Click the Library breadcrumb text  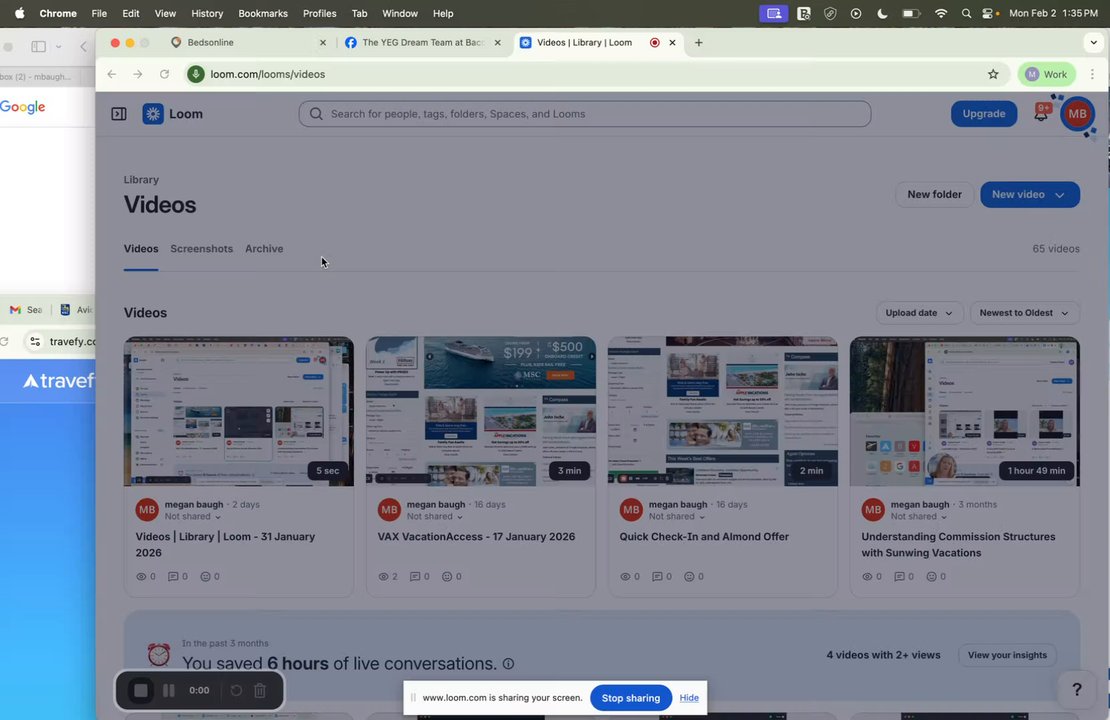[x=142, y=180]
